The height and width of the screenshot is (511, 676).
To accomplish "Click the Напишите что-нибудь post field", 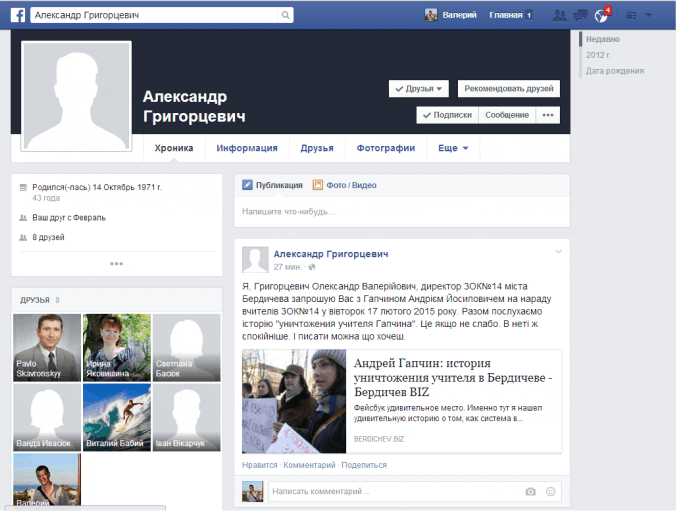I will (402, 212).
